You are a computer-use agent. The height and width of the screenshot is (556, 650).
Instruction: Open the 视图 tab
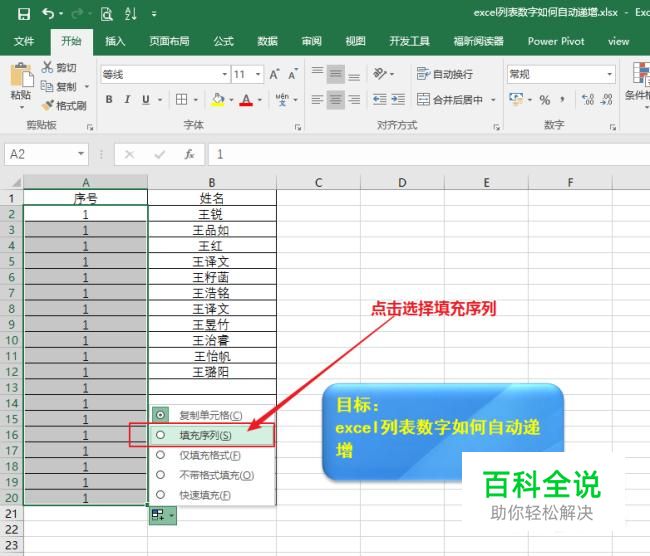pyautogui.click(x=355, y=41)
